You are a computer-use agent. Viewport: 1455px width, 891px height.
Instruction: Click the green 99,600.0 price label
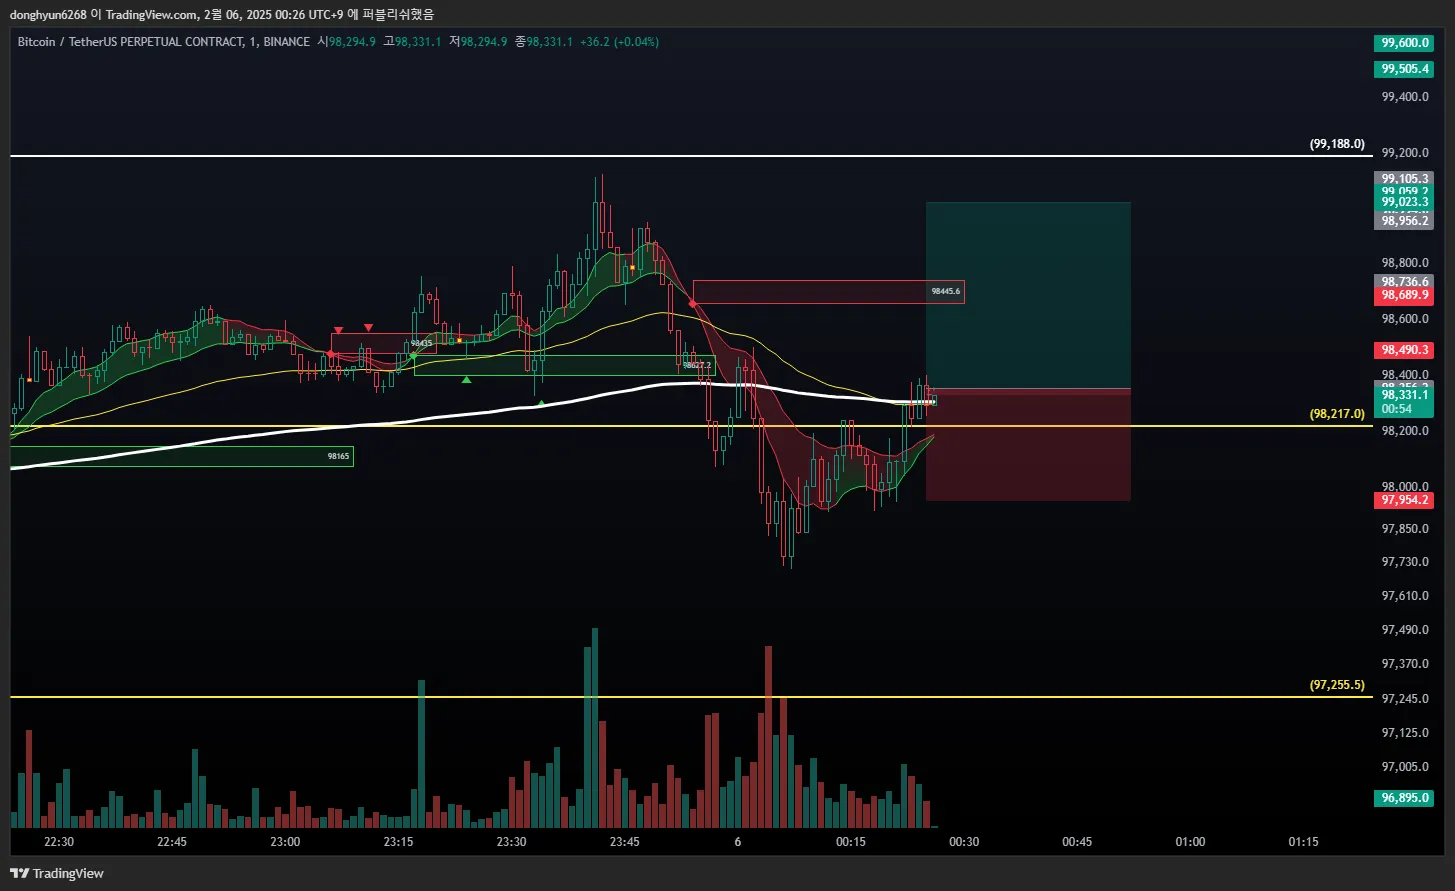1404,43
